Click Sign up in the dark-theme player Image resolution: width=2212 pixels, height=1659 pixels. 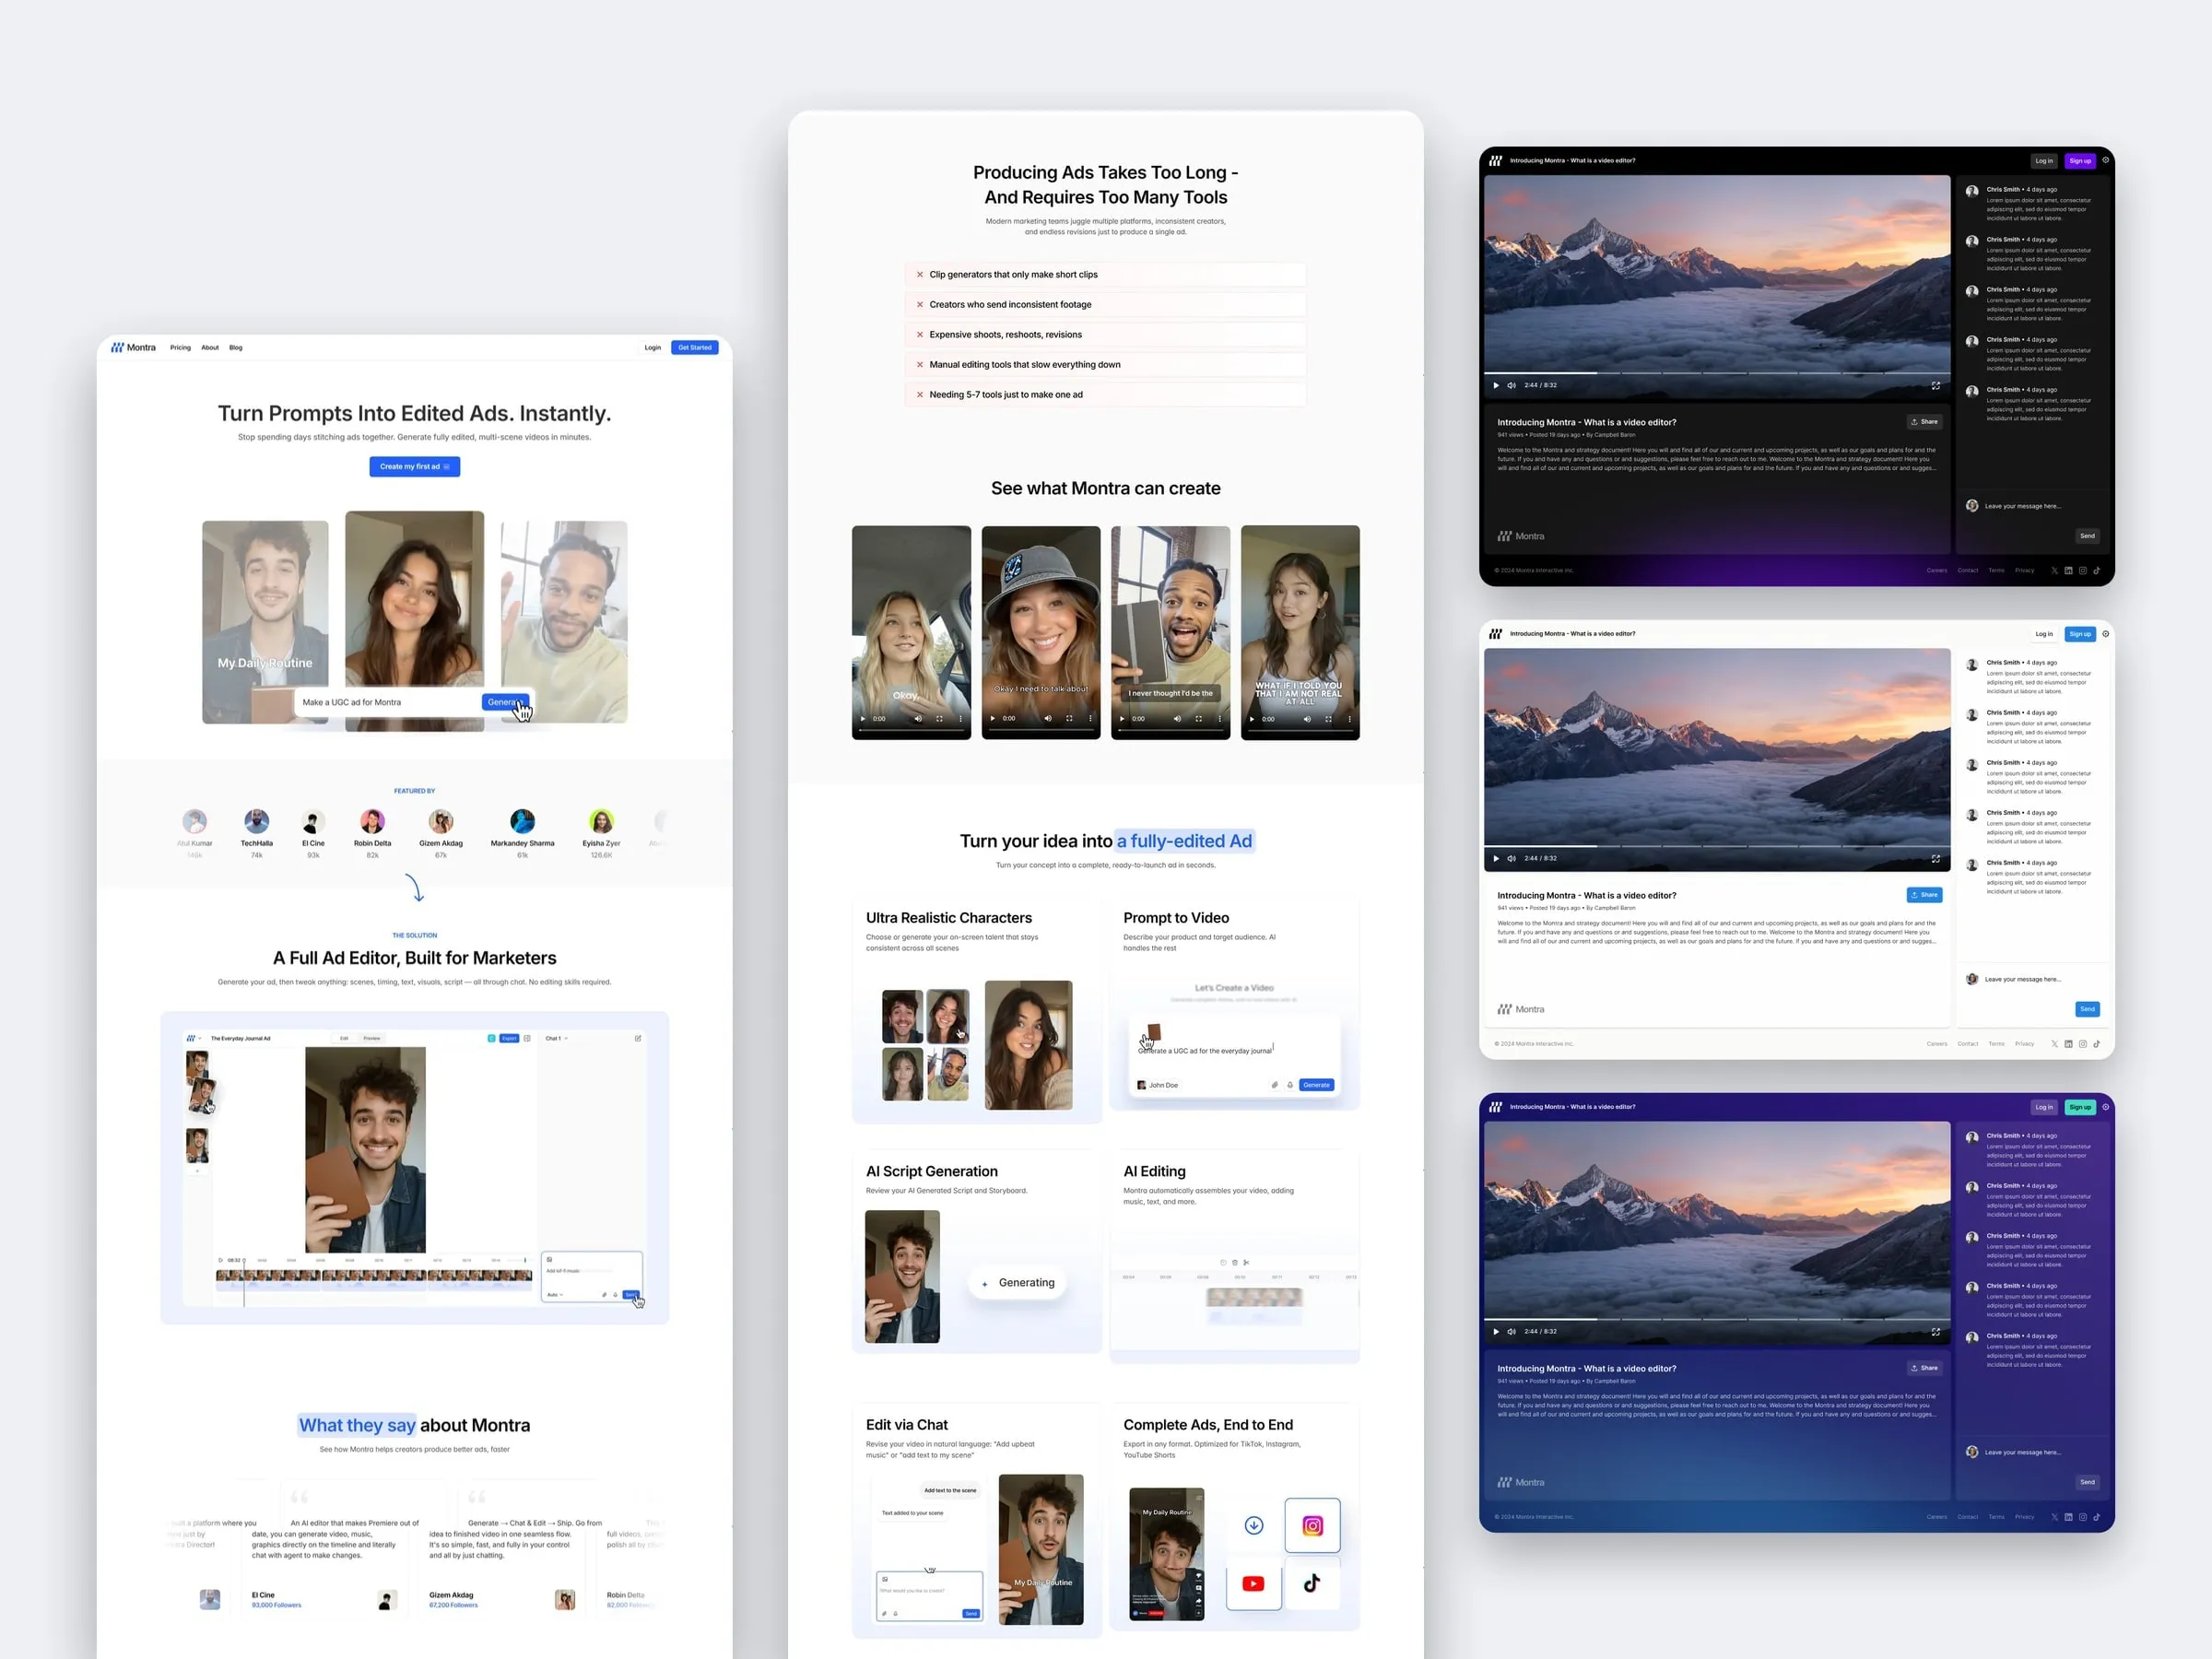click(x=2080, y=161)
